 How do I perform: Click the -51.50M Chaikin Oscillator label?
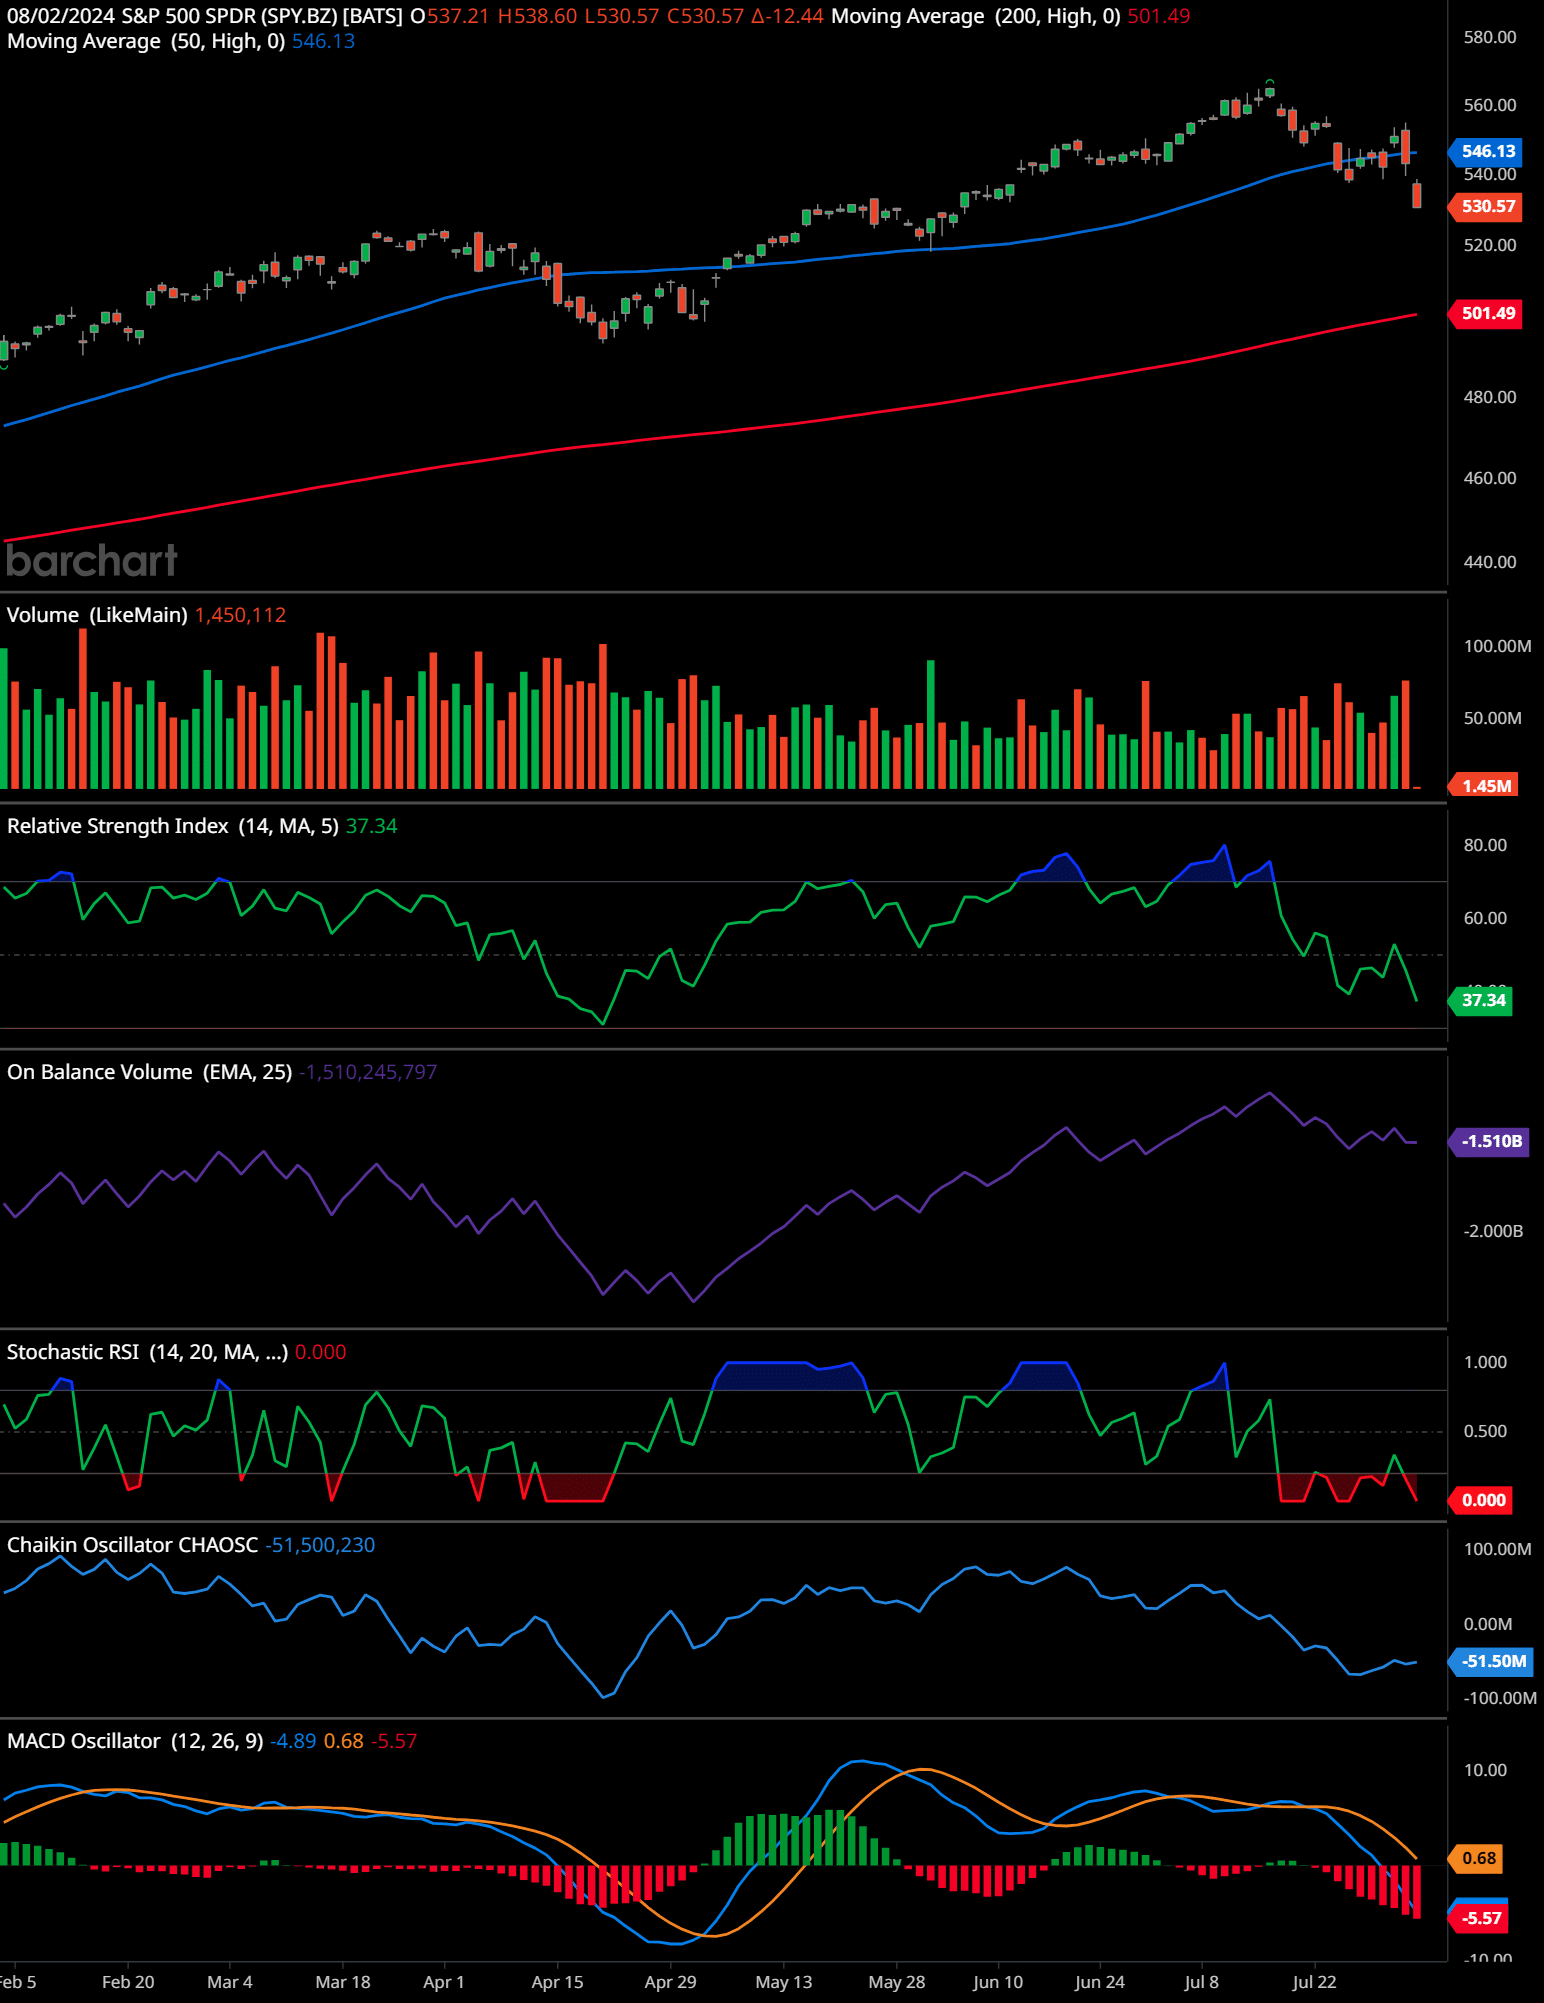1492,1662
